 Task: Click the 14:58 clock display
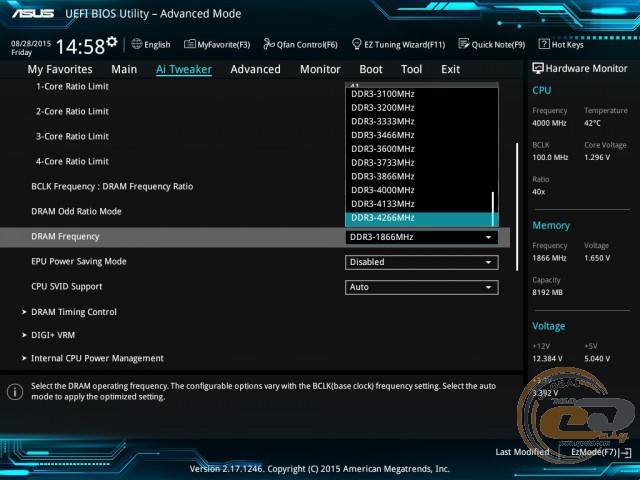[80, 46]
